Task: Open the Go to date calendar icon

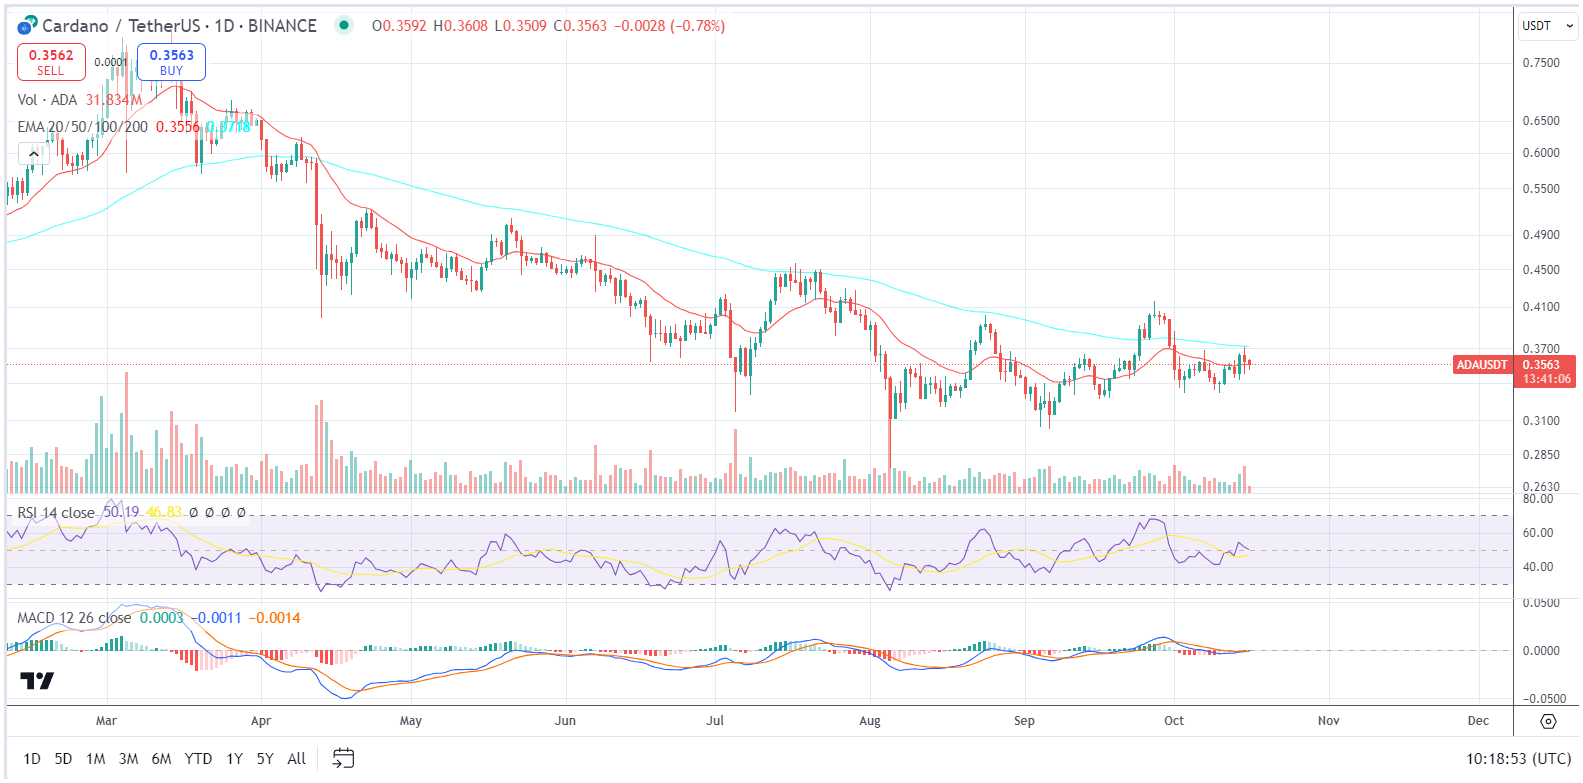Action: click(343, 758)
